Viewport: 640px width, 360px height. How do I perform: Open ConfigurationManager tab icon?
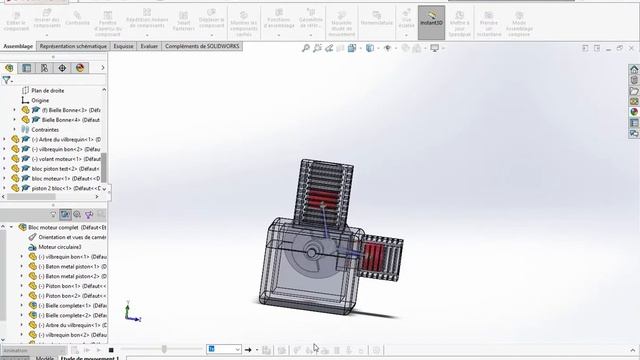[x=44, y=68]
